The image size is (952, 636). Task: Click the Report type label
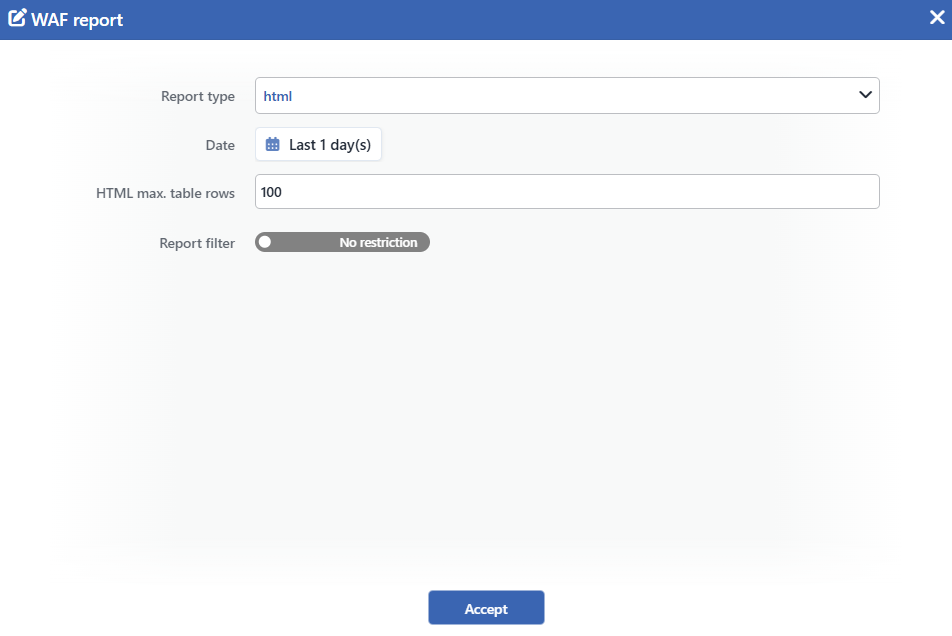pos(198,96)
